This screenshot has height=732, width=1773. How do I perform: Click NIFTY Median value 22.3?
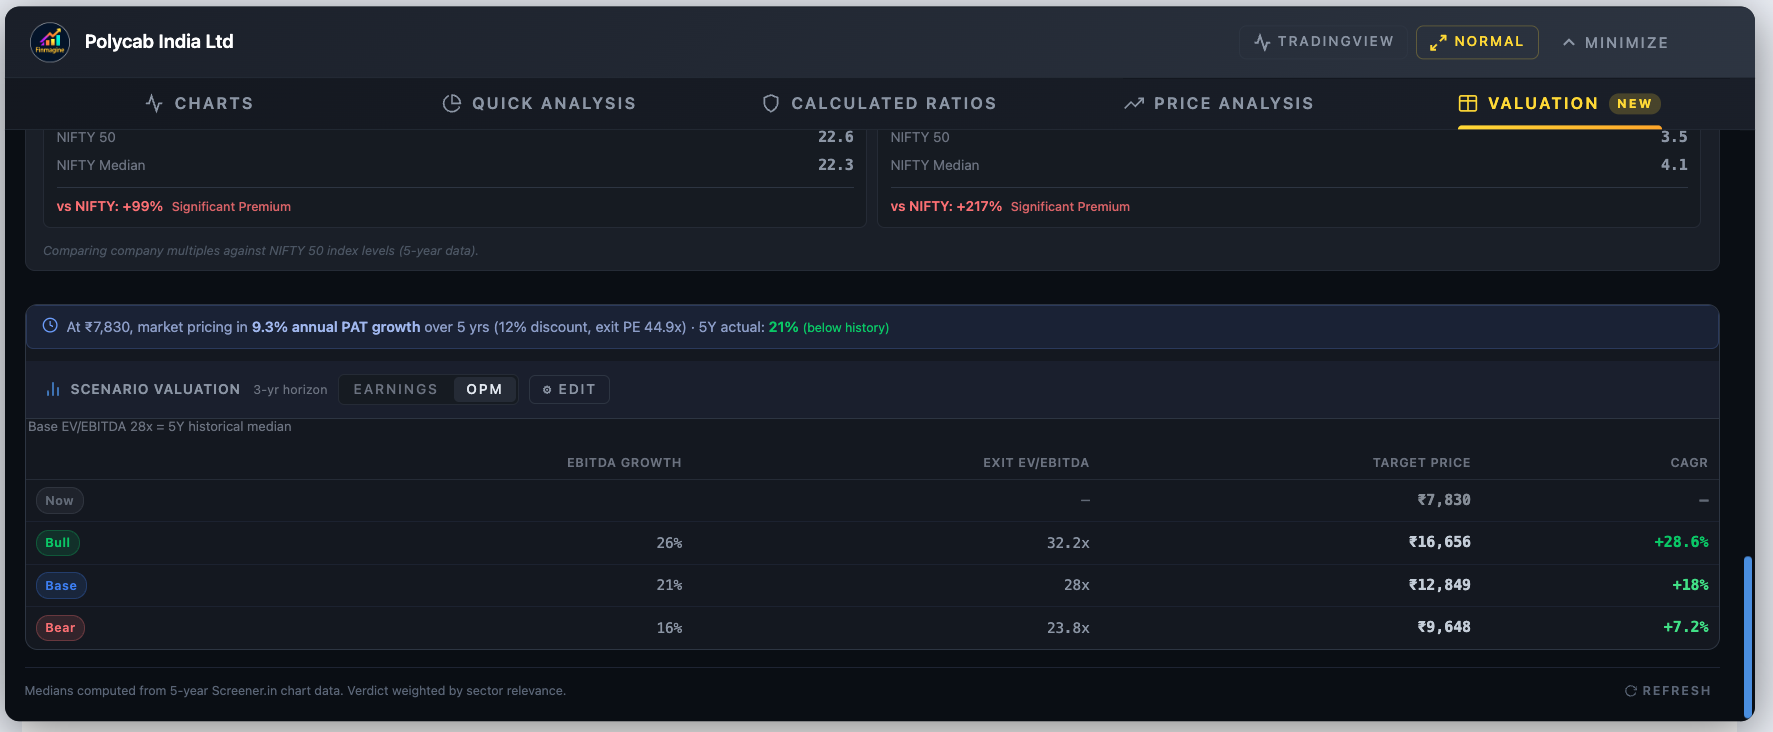tap(836, 165)
